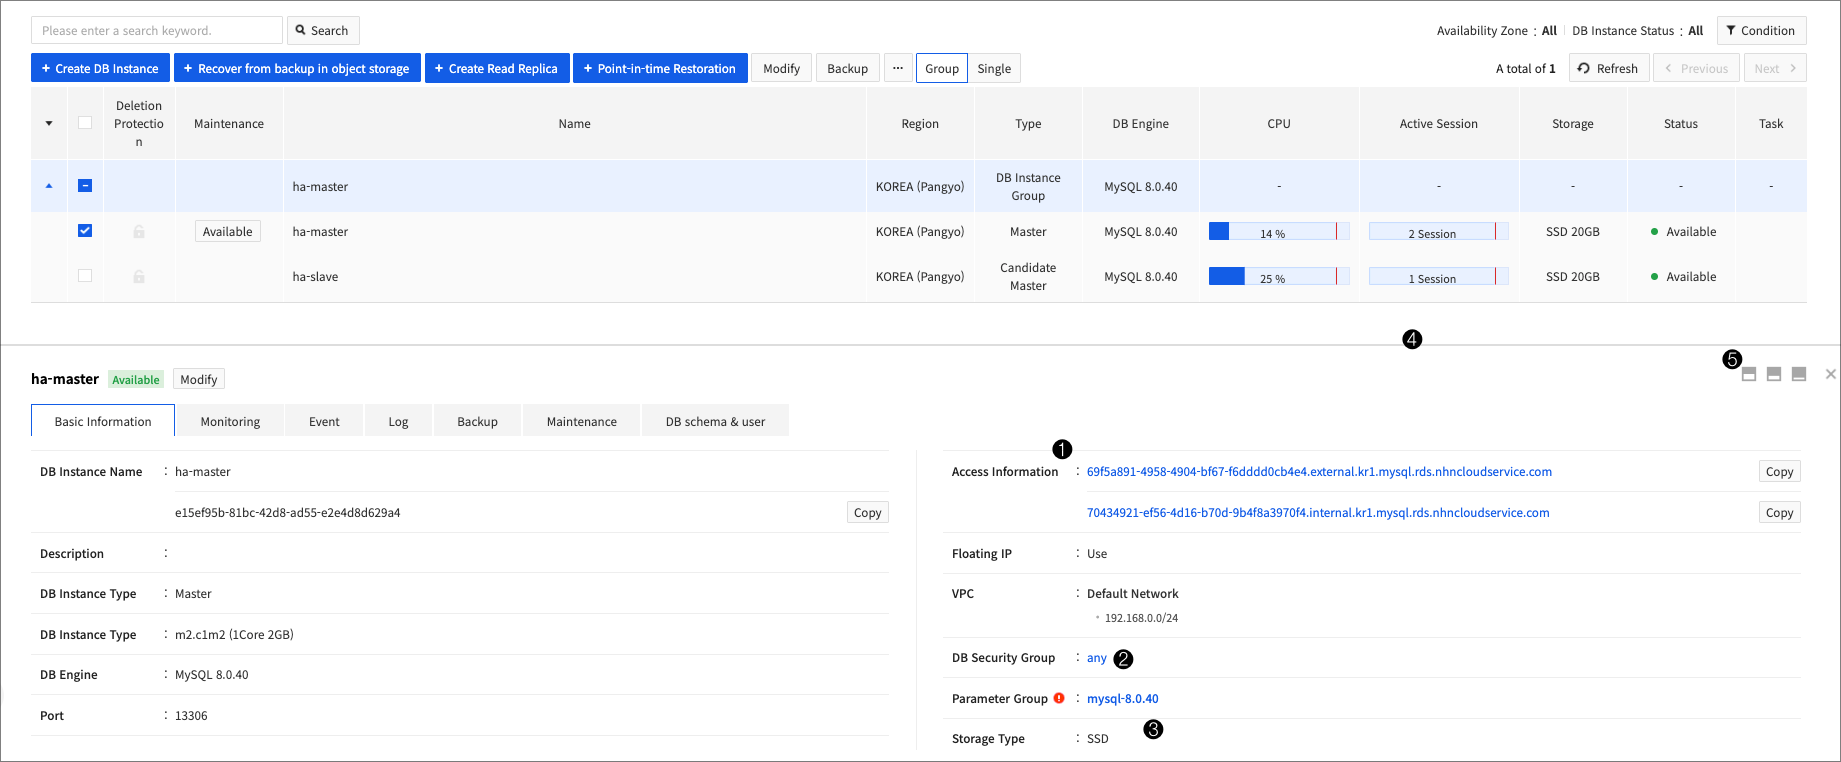
Task: Check the ha-slave row checkbox
Action: tap(85, 276)
